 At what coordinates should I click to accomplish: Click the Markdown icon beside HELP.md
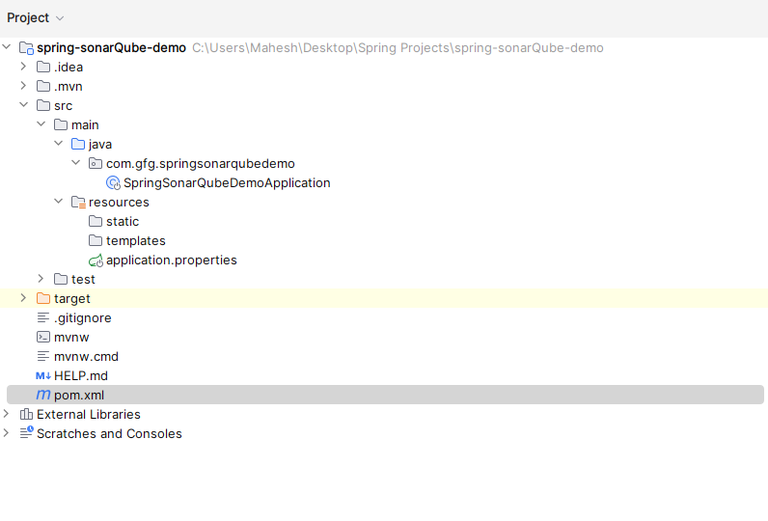[43, 376]
